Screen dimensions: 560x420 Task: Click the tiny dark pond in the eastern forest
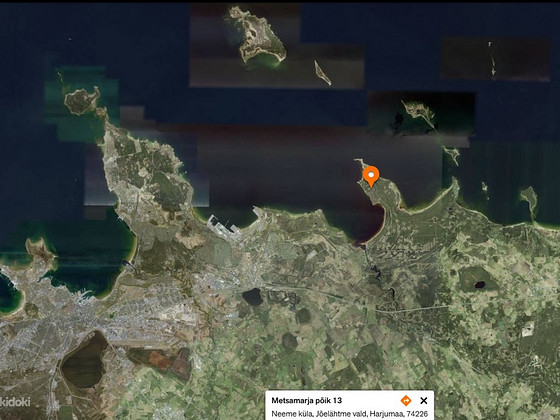[480, 285]
